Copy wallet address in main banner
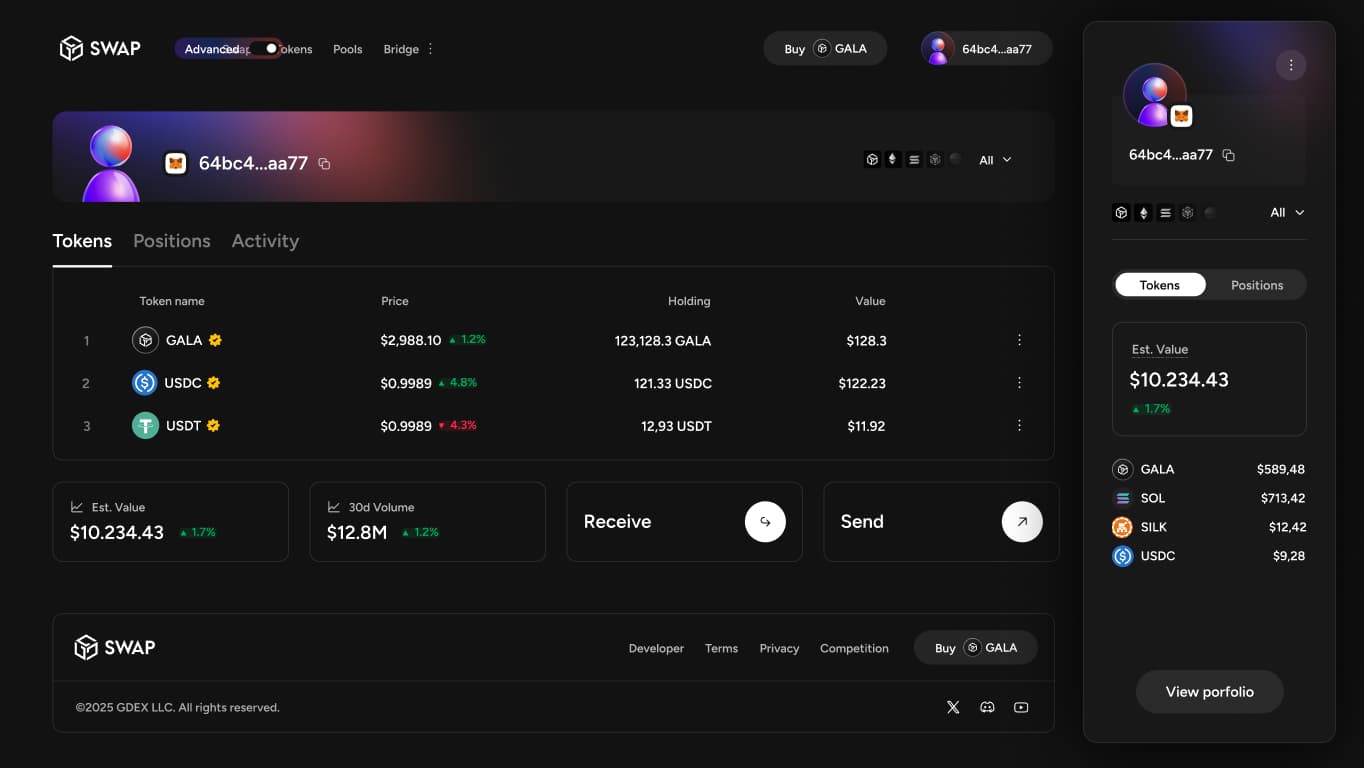 pyautogui.click(x=324, y=164)
